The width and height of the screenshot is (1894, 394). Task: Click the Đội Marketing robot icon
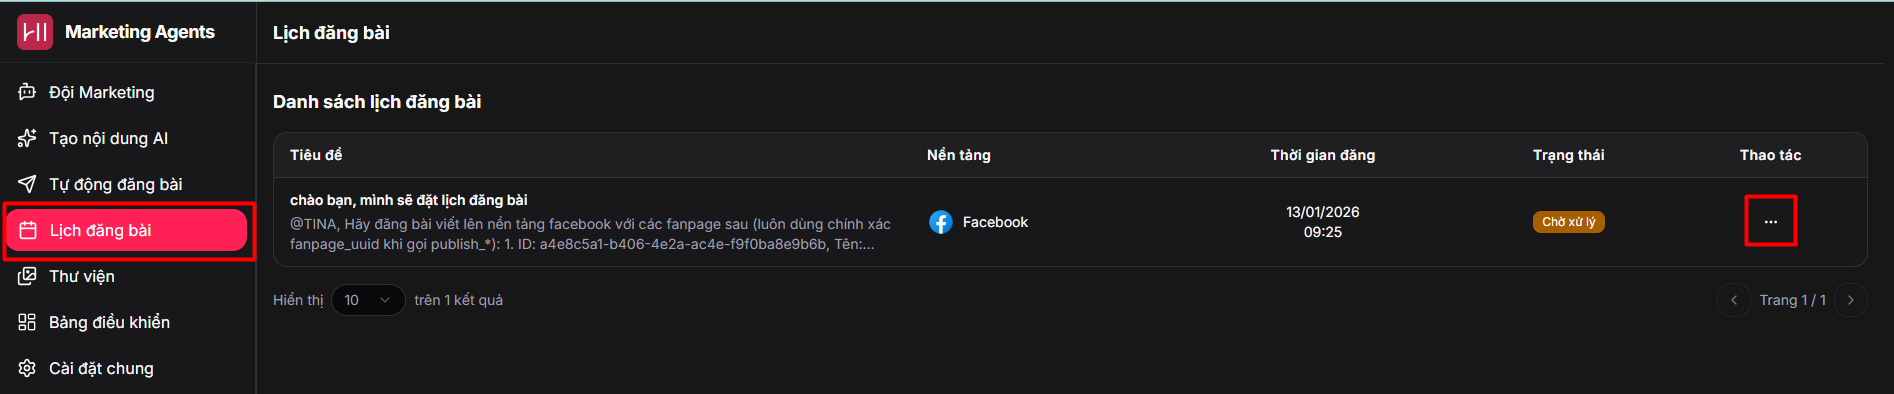pyautogui.click(x=27, y=92)
